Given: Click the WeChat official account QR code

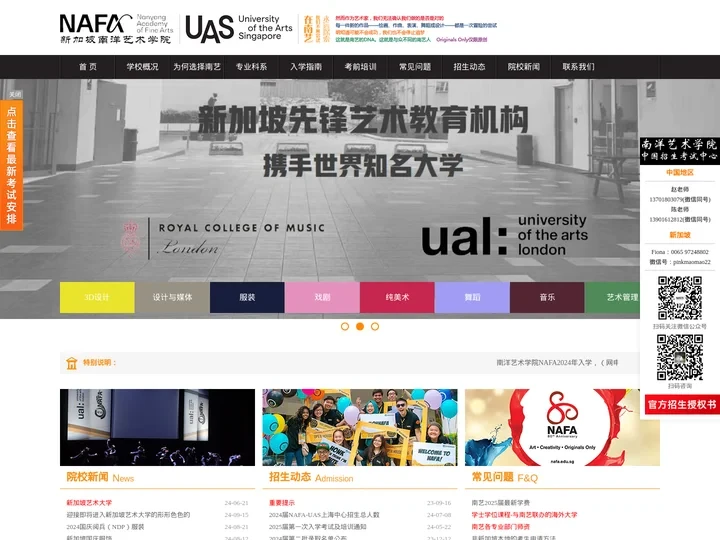Looking at the screenshot, I should pyautogui.click(x=680, y=298).
